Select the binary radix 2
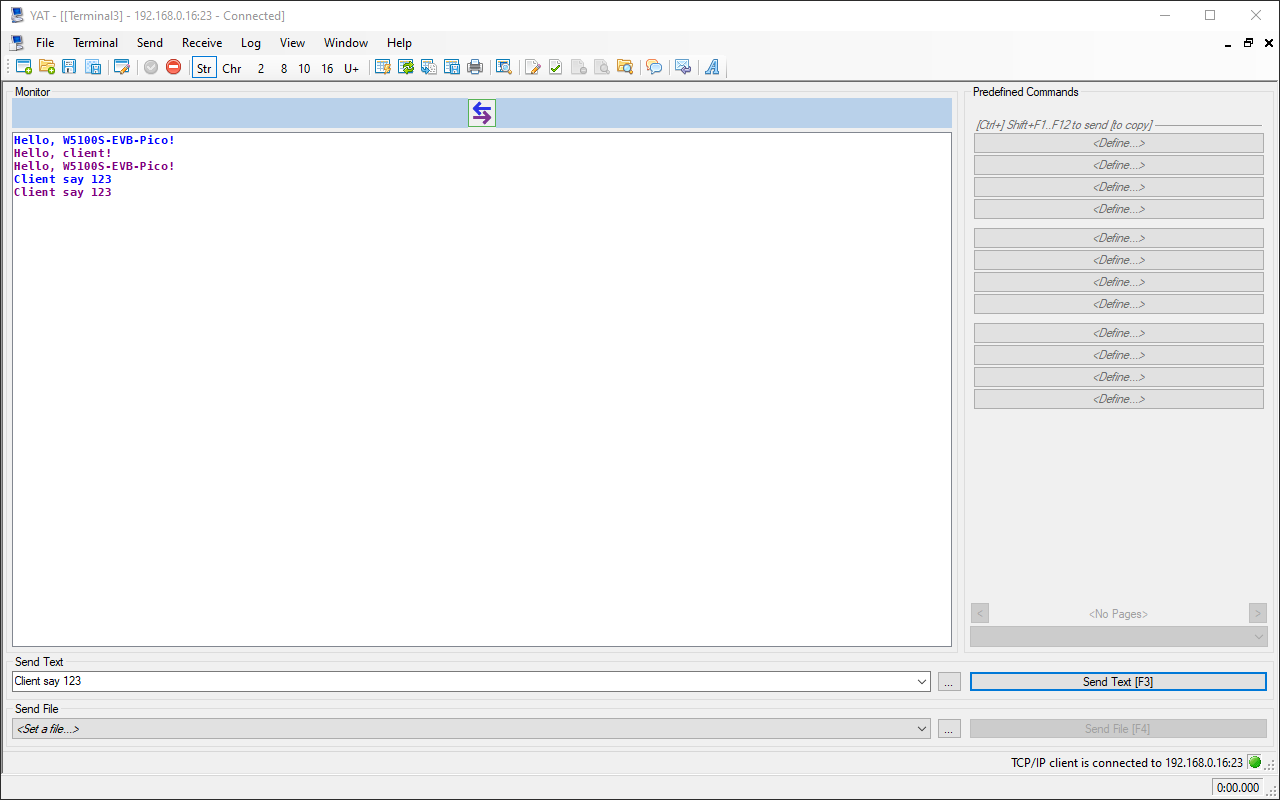This screenshot has width=1280, height=800. (x=261, y=68)
